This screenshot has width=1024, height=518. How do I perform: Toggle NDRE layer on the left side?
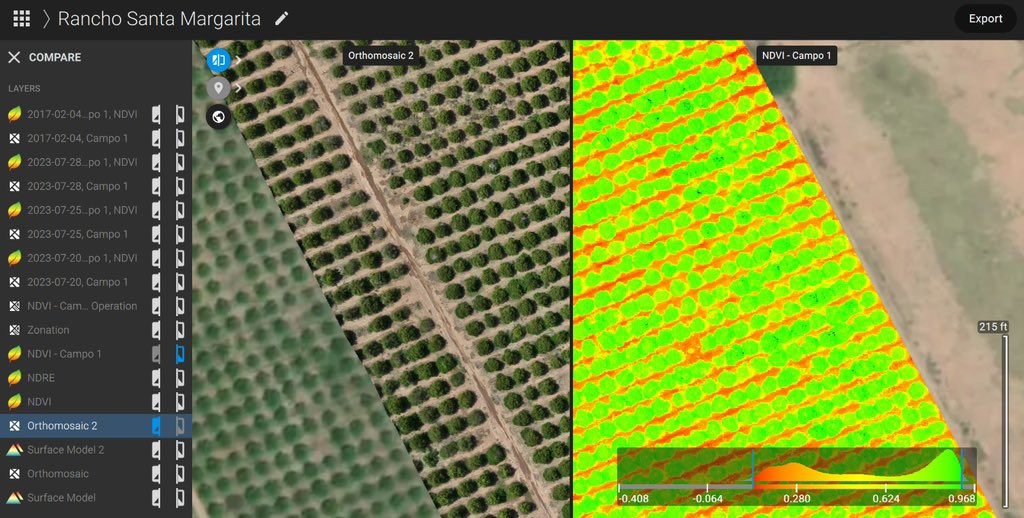coord(156,378)
